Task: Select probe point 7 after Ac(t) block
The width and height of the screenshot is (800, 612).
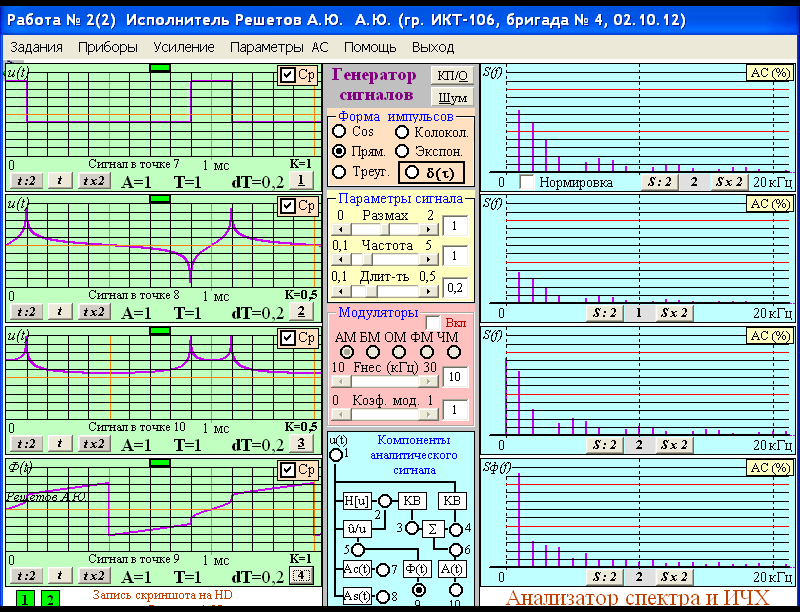Action: (383, 570)
